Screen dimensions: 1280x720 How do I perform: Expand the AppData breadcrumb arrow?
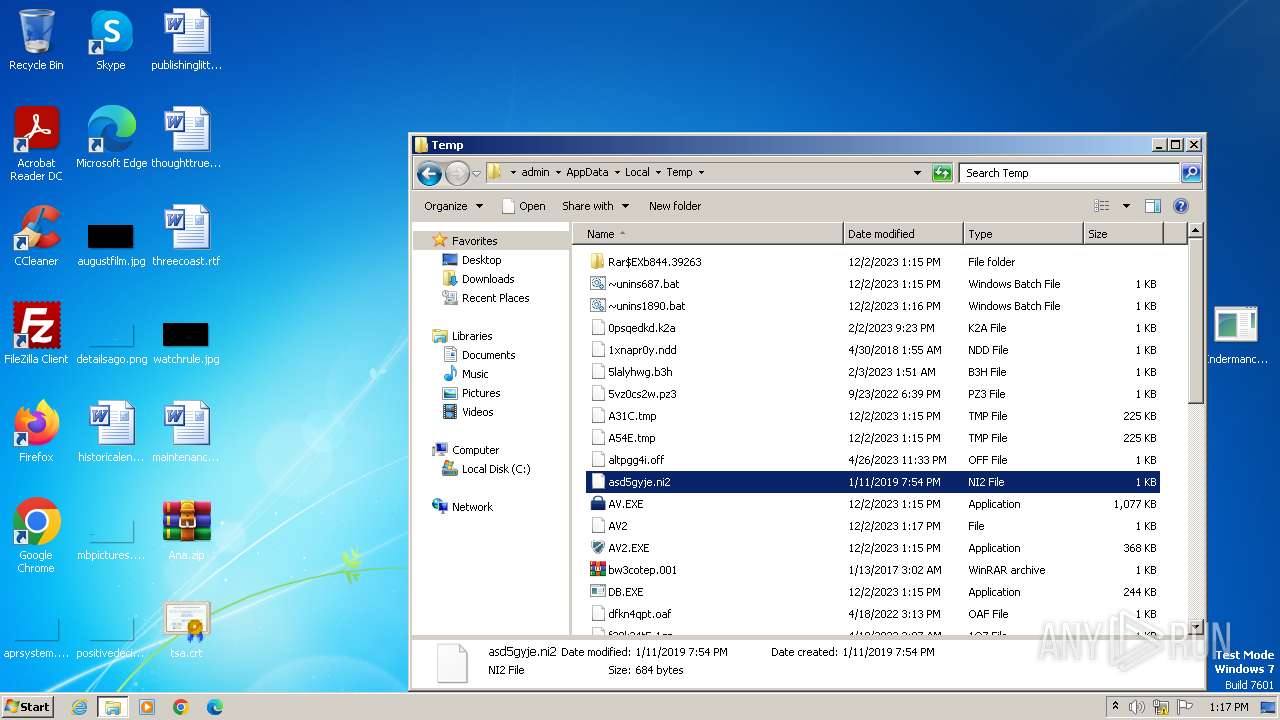click(x=617, y=173)
